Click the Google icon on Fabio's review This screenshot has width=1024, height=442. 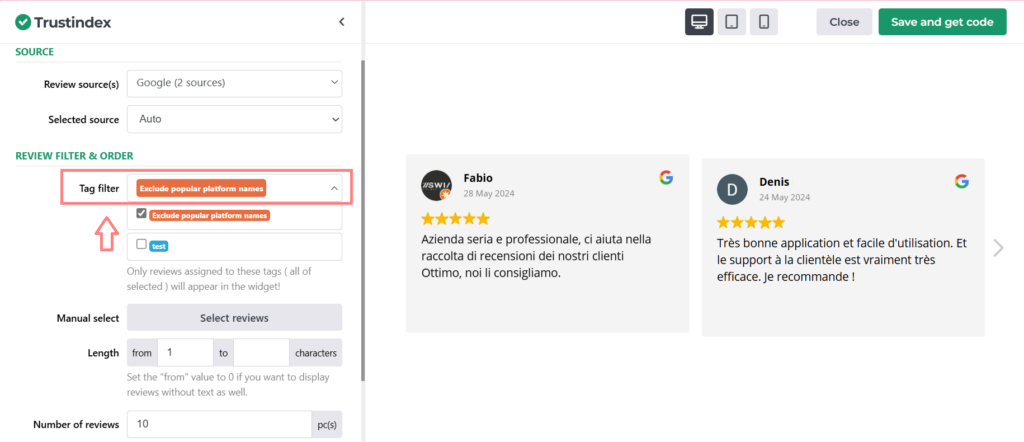[x=666, y=177]
